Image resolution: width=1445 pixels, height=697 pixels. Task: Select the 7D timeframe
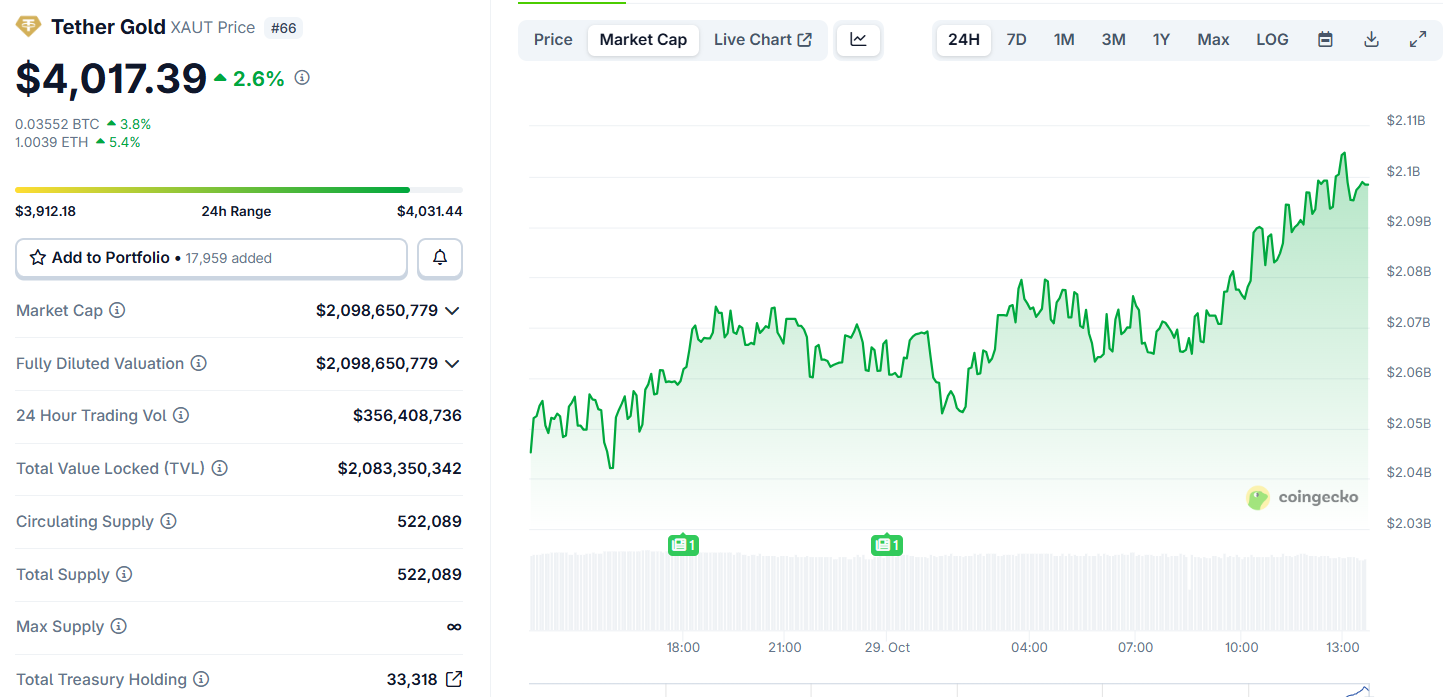click(x=1015, y=39)
